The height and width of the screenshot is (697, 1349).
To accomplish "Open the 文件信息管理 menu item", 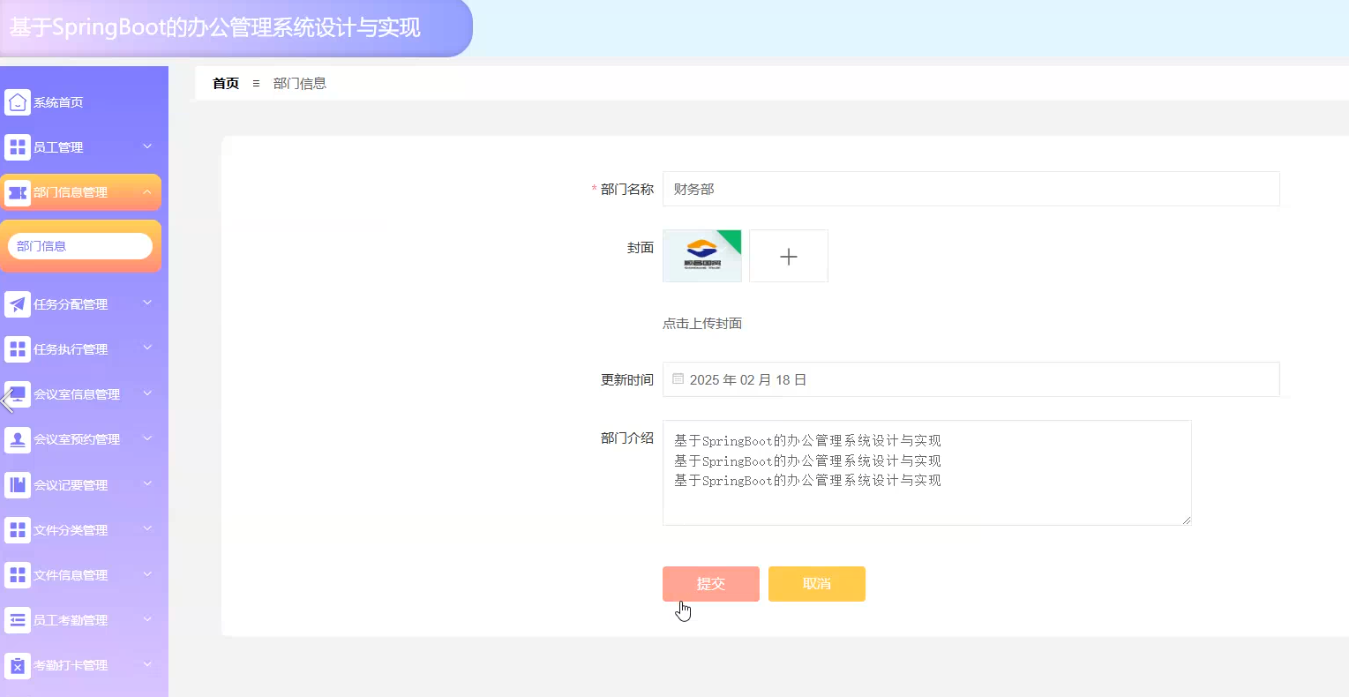I will pos(71,575).
